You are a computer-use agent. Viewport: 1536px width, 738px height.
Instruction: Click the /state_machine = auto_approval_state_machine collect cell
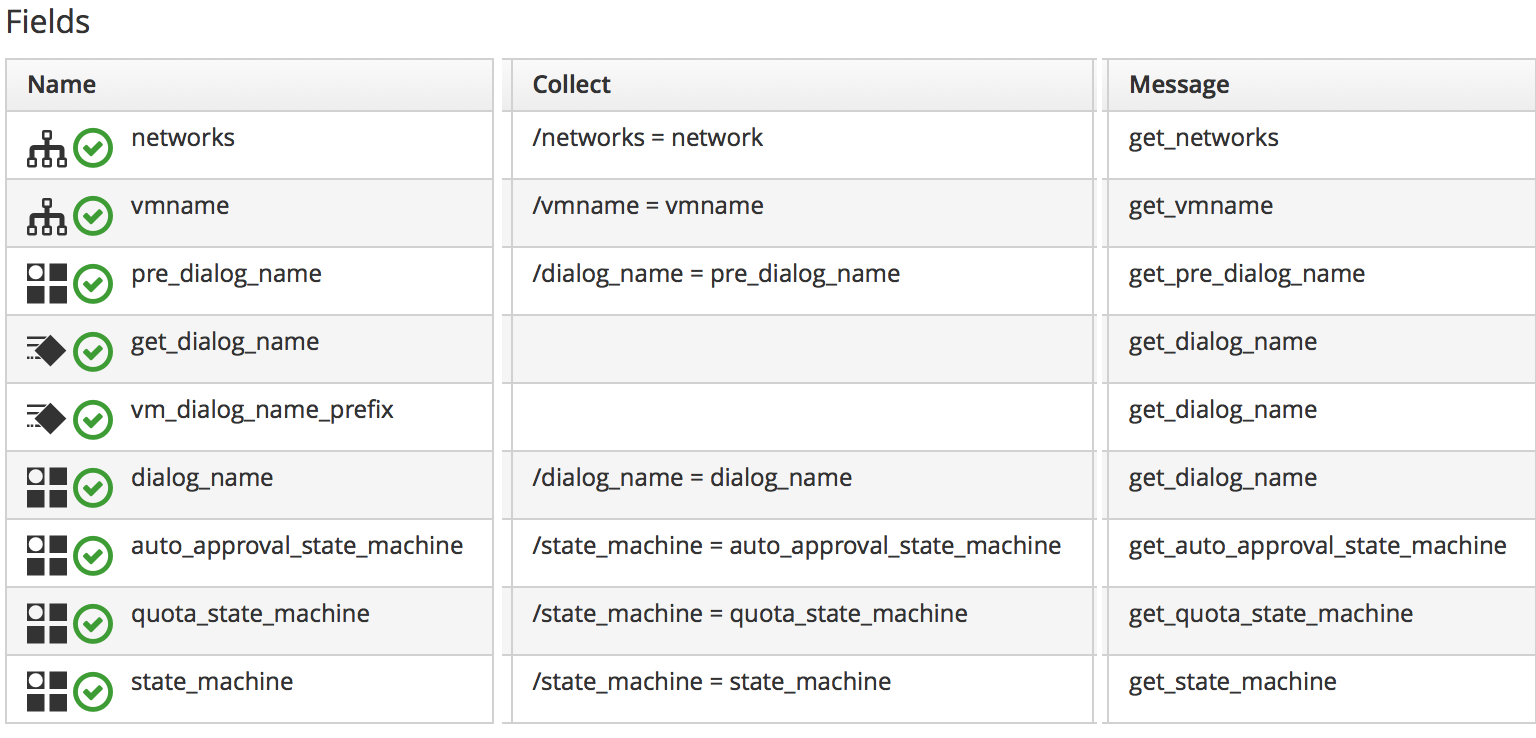[x=796, y=546]
